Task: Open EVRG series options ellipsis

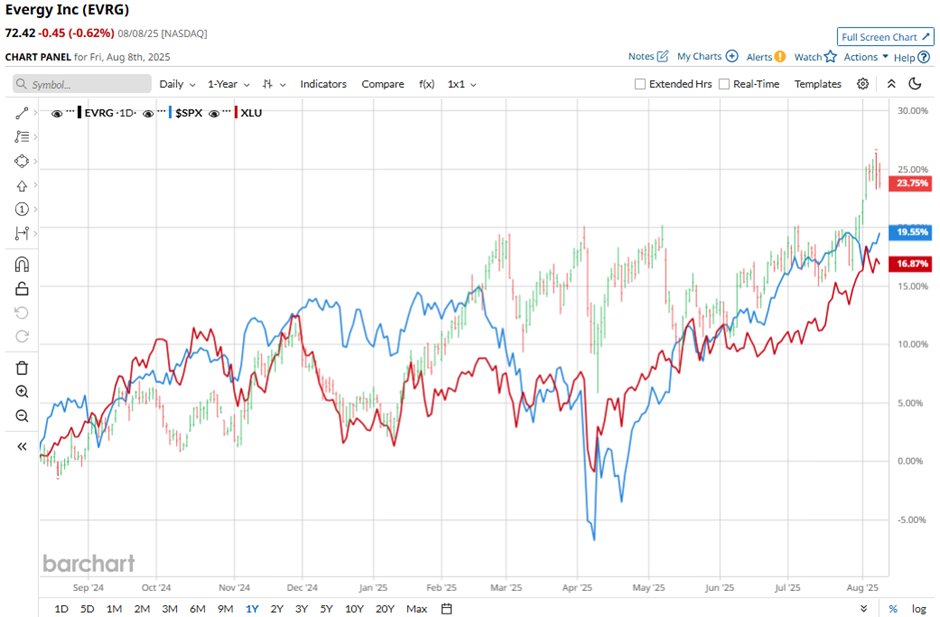Action: (70, 112)
